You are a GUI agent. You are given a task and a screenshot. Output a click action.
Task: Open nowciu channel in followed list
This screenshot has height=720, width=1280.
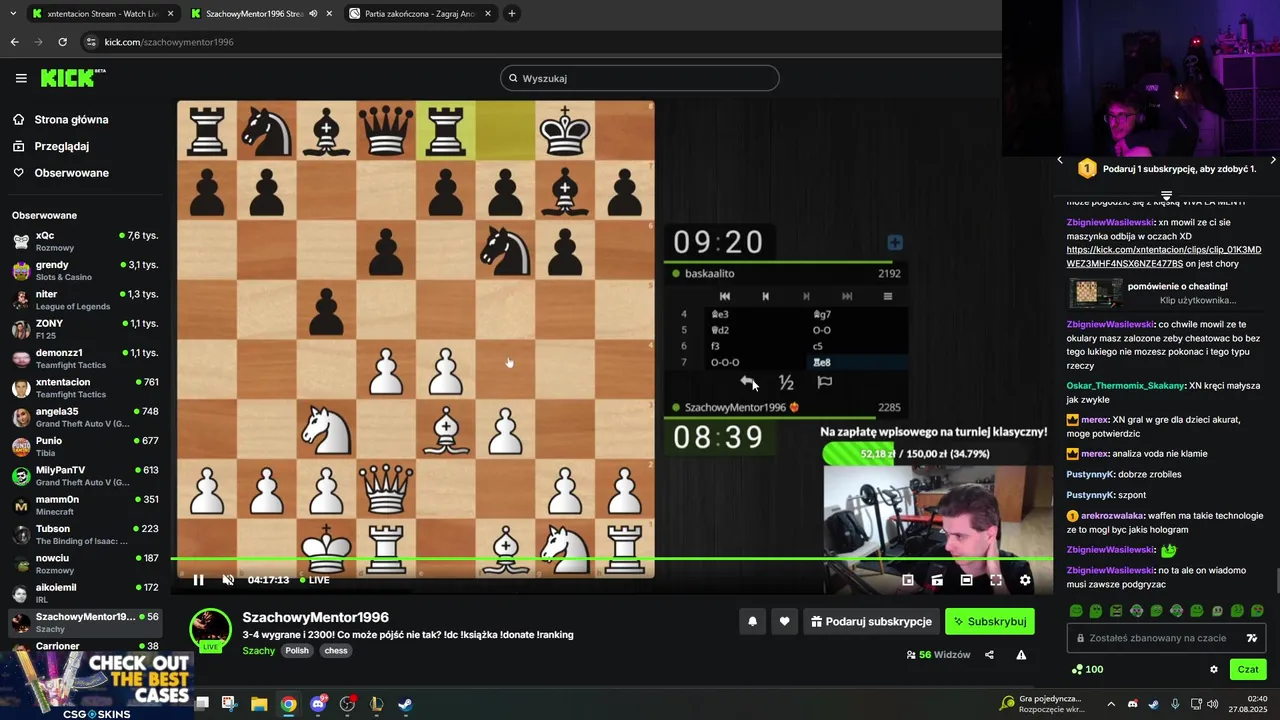point(85,564)
